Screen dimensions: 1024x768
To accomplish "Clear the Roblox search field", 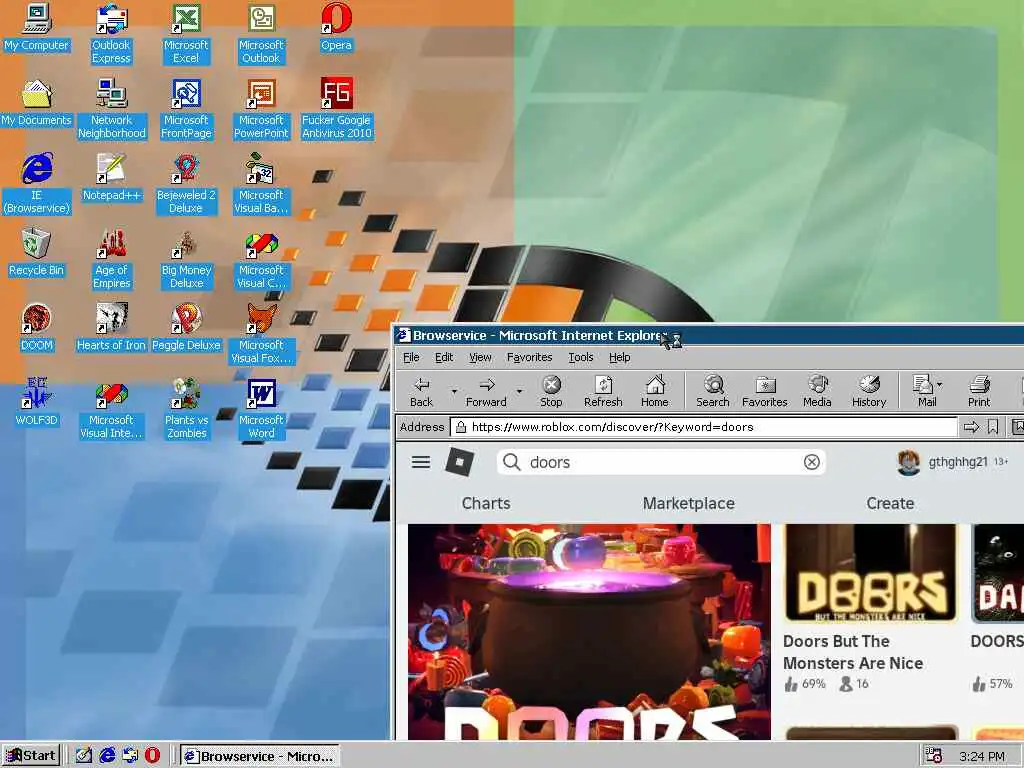I will click(812, 462).
